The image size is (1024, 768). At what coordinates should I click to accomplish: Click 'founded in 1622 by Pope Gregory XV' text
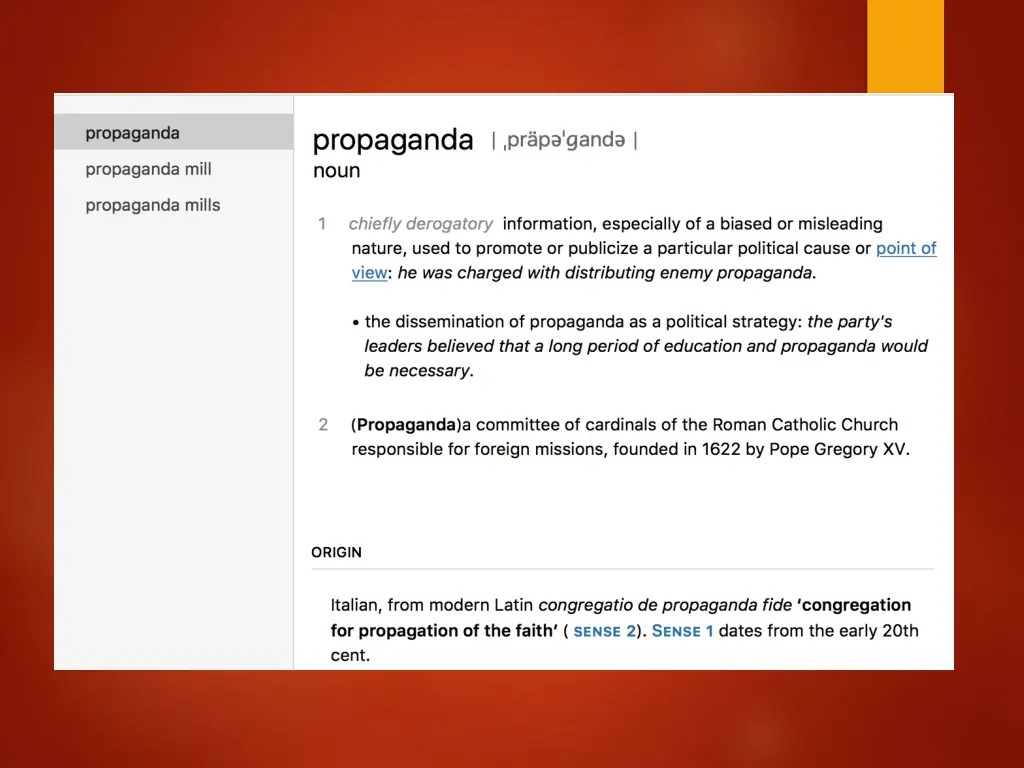[x=761, y=449]
